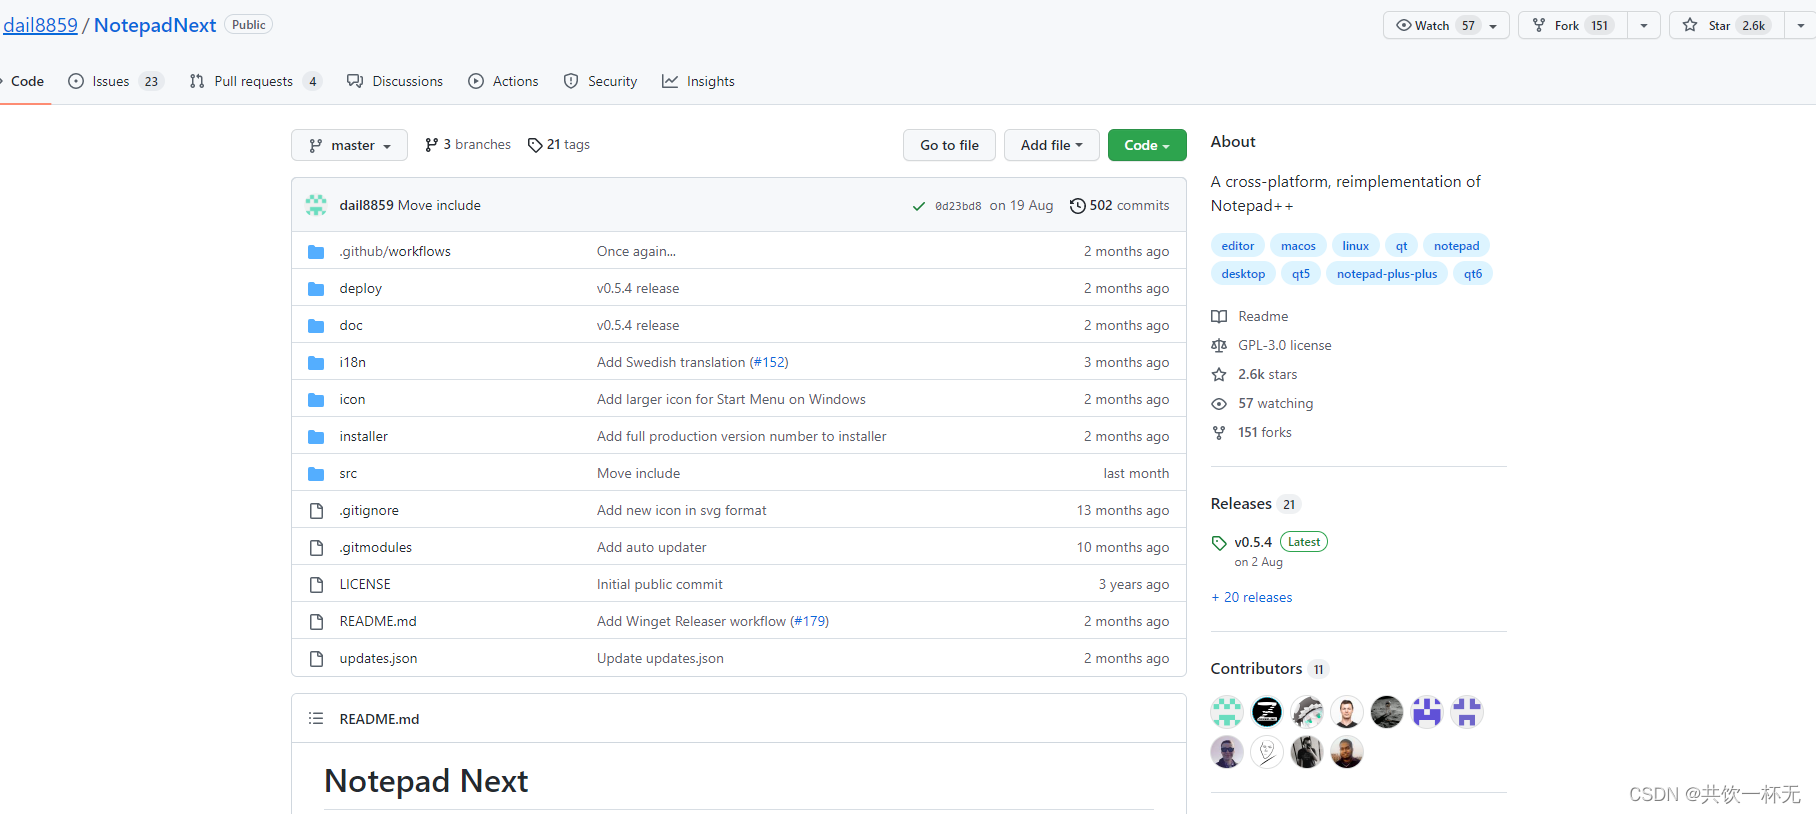Open pull request #179 link
Screen dimensions: 1816x814
811,621
